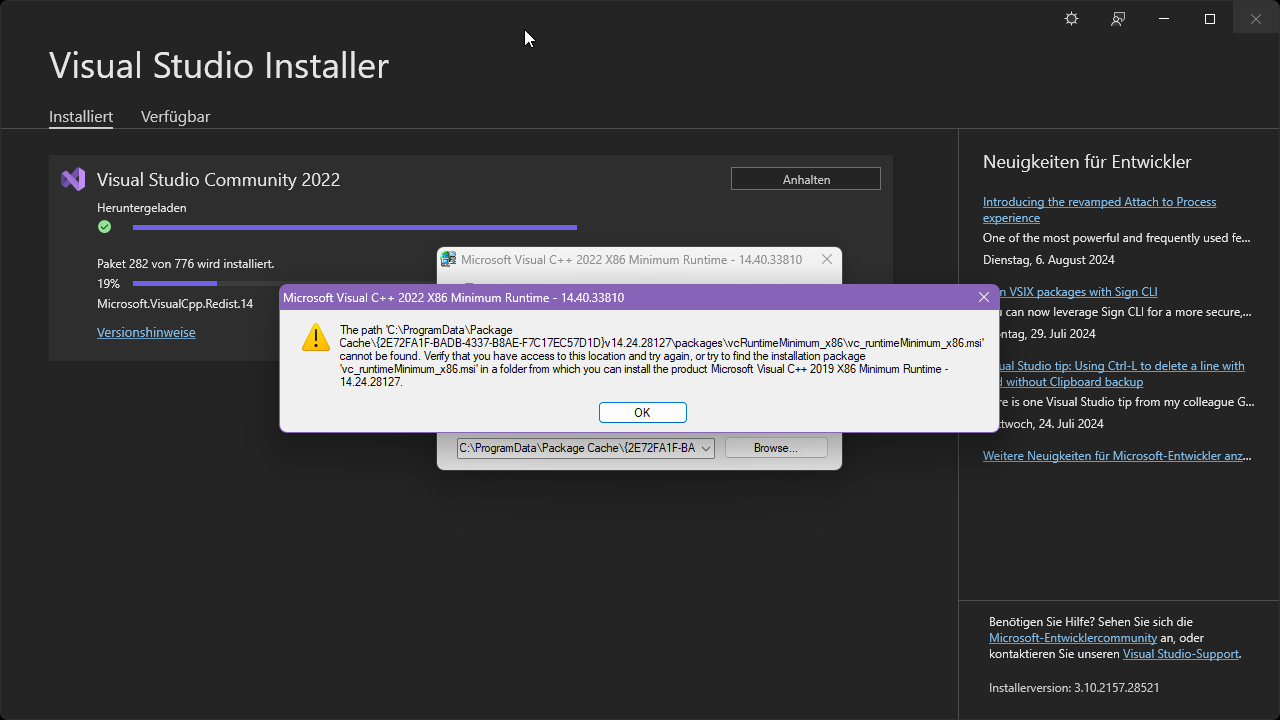Open installer settings gear icon
The width and height of the screenshot is (1280, 720).
[x=1071, y=19]
